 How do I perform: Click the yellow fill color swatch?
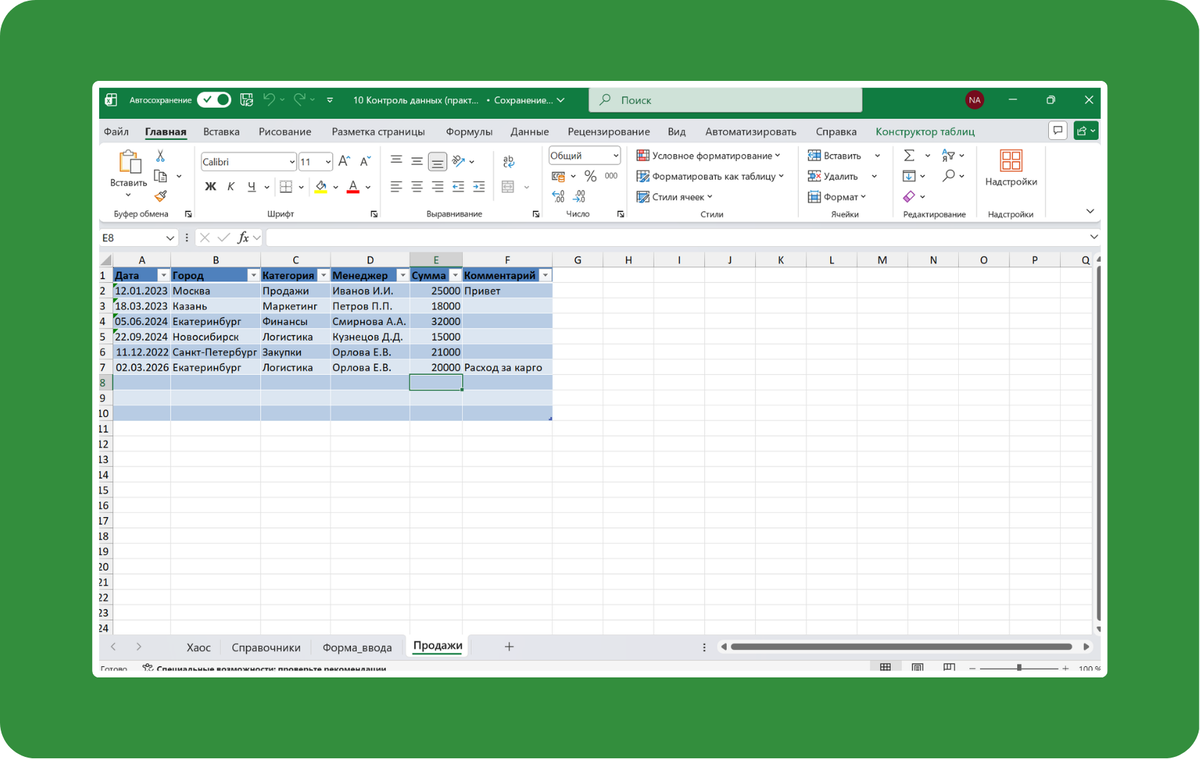click(320, 187)
